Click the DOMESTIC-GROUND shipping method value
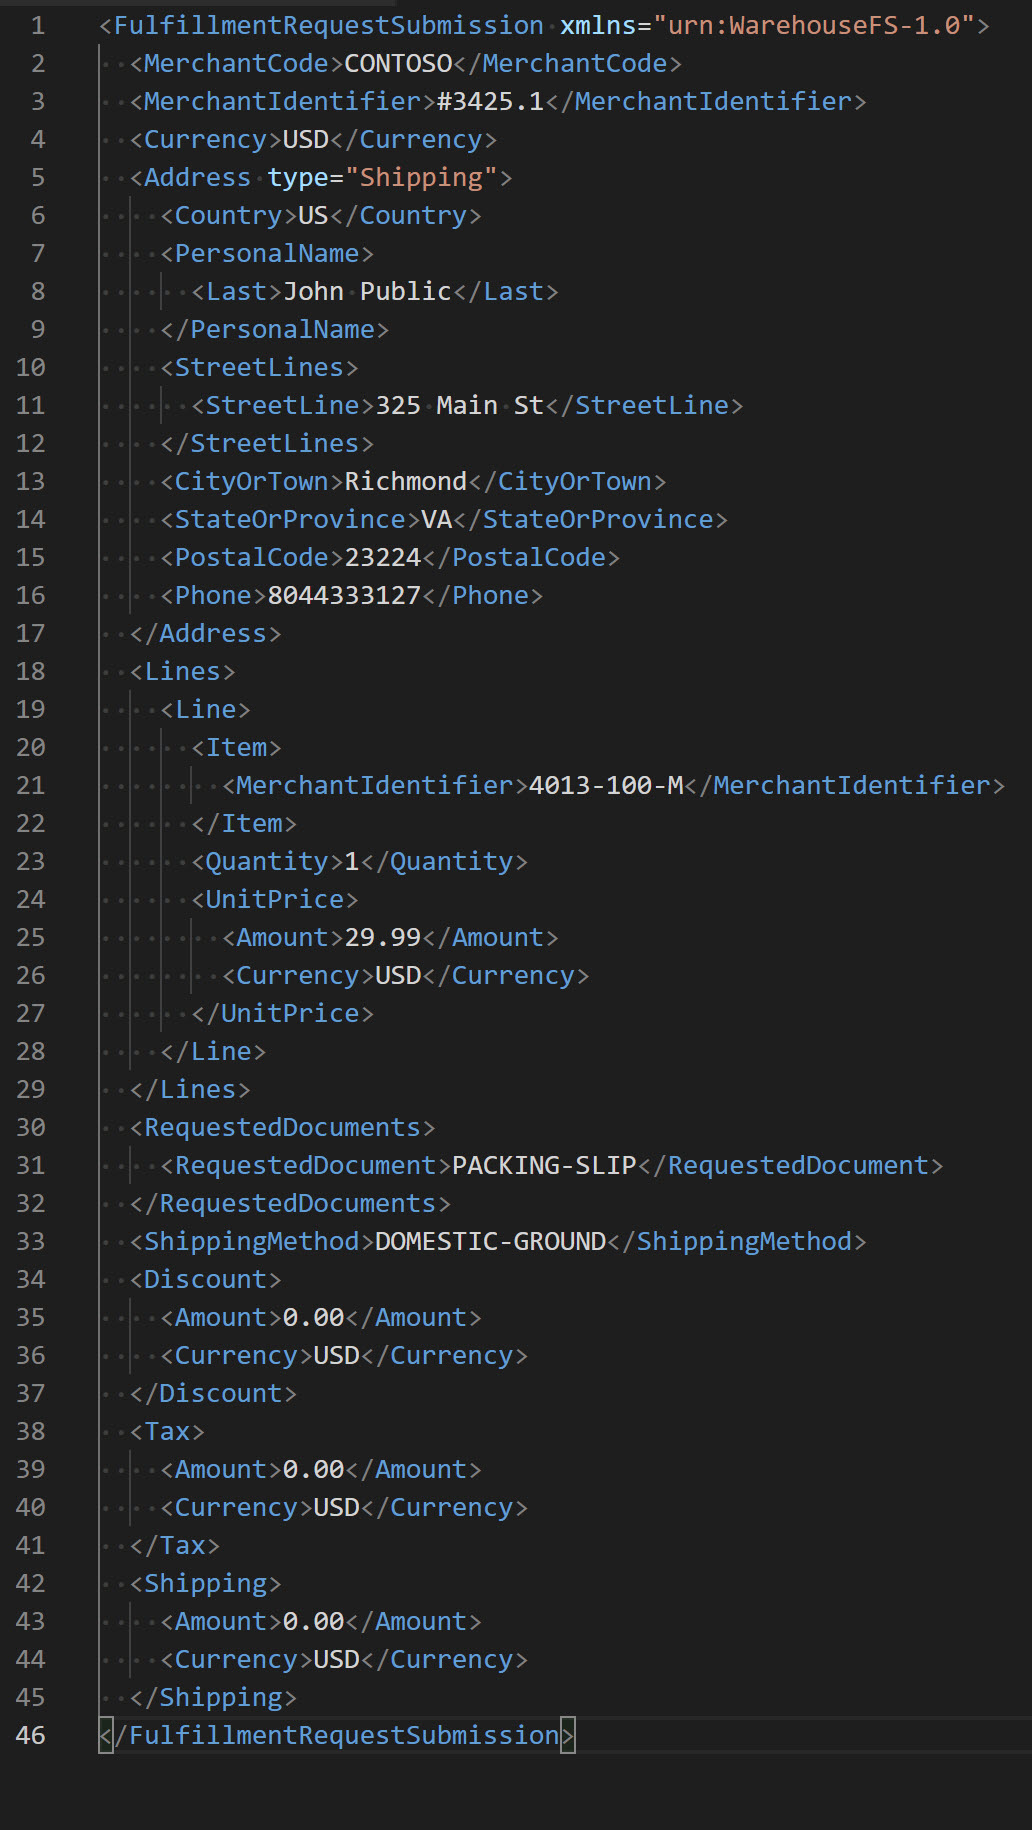1032x1830 pixels. click(490, 1241)
